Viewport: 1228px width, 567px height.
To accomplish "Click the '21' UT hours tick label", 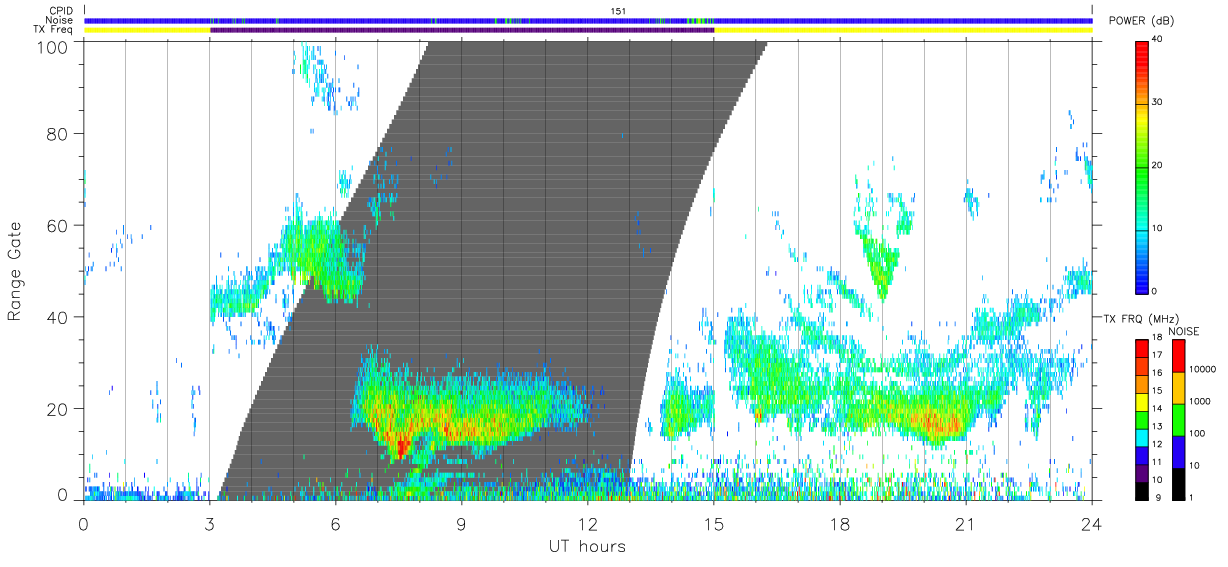I will coord(966,523).
